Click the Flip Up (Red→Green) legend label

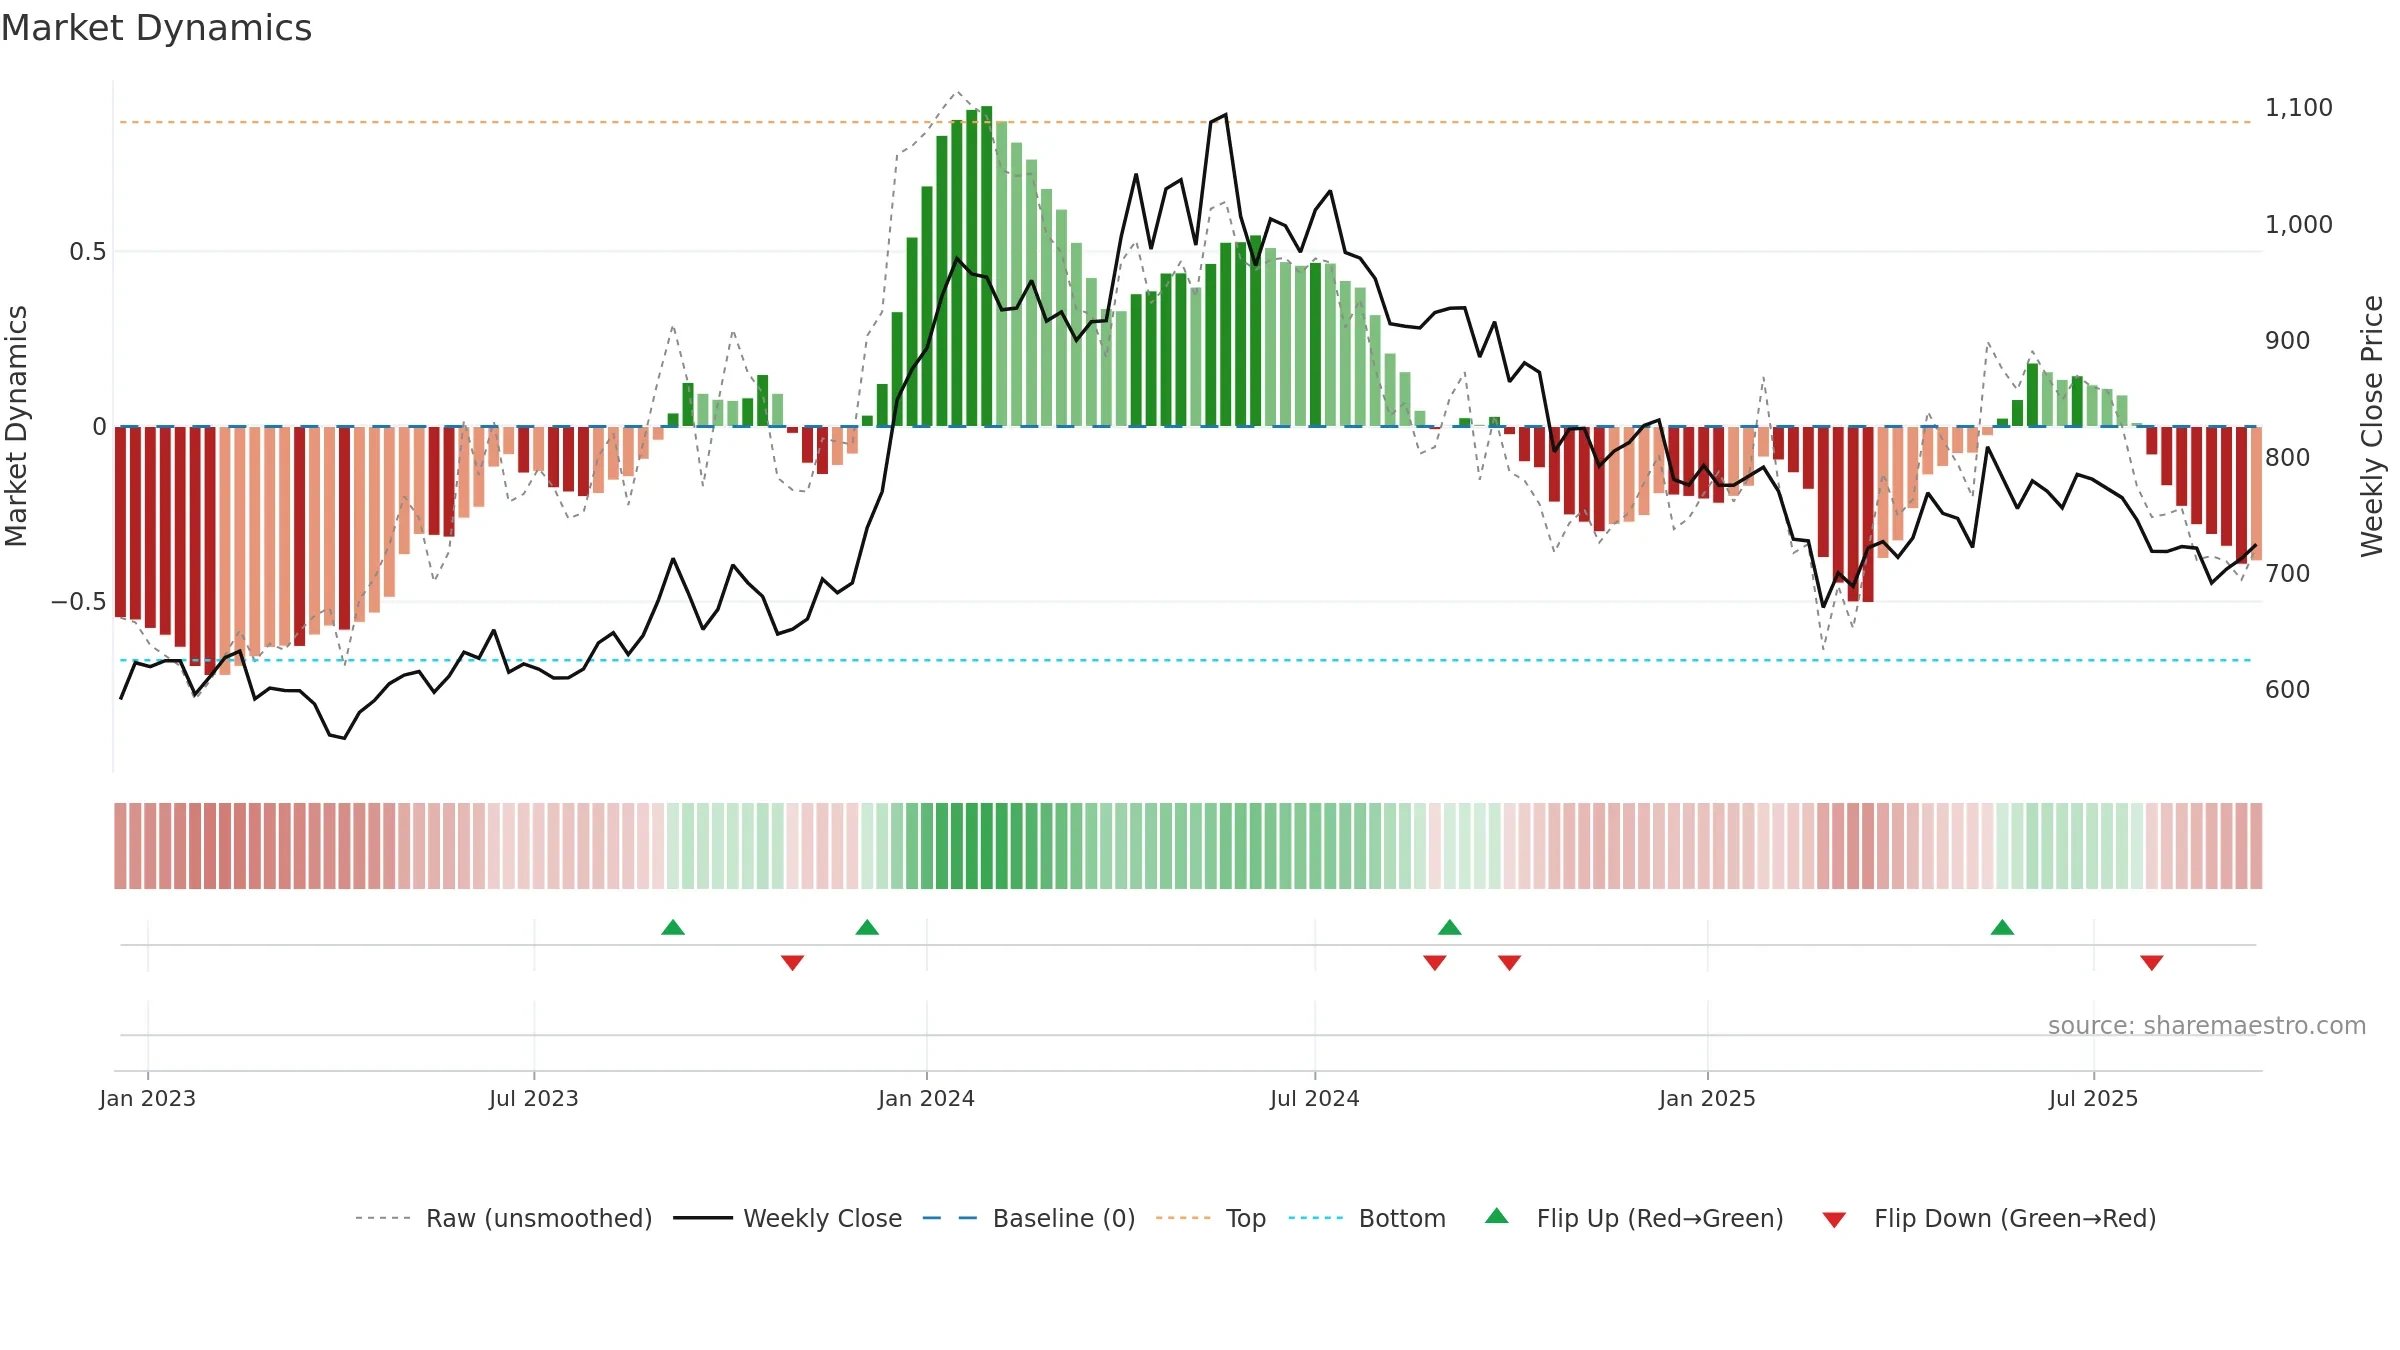[x=1660, y=1218]
